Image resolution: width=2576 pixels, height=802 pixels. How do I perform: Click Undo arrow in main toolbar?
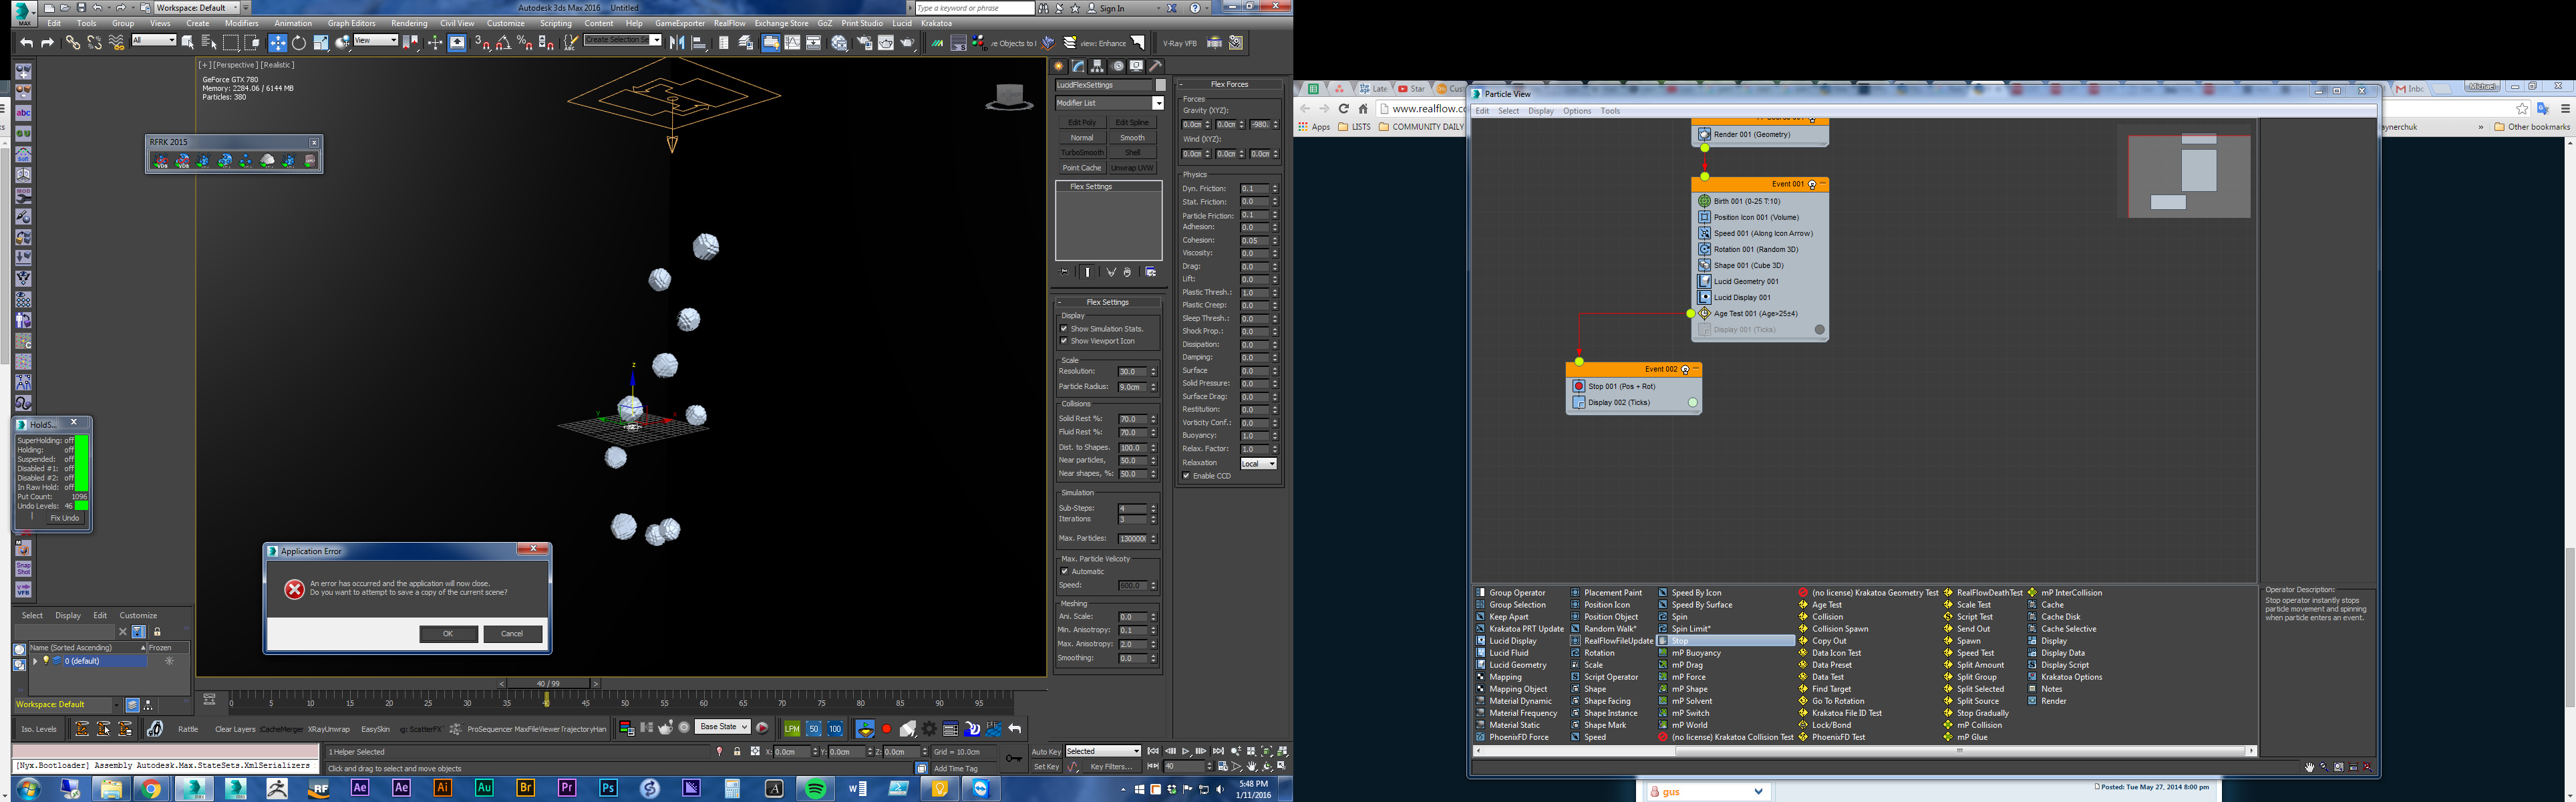point(26,43)
